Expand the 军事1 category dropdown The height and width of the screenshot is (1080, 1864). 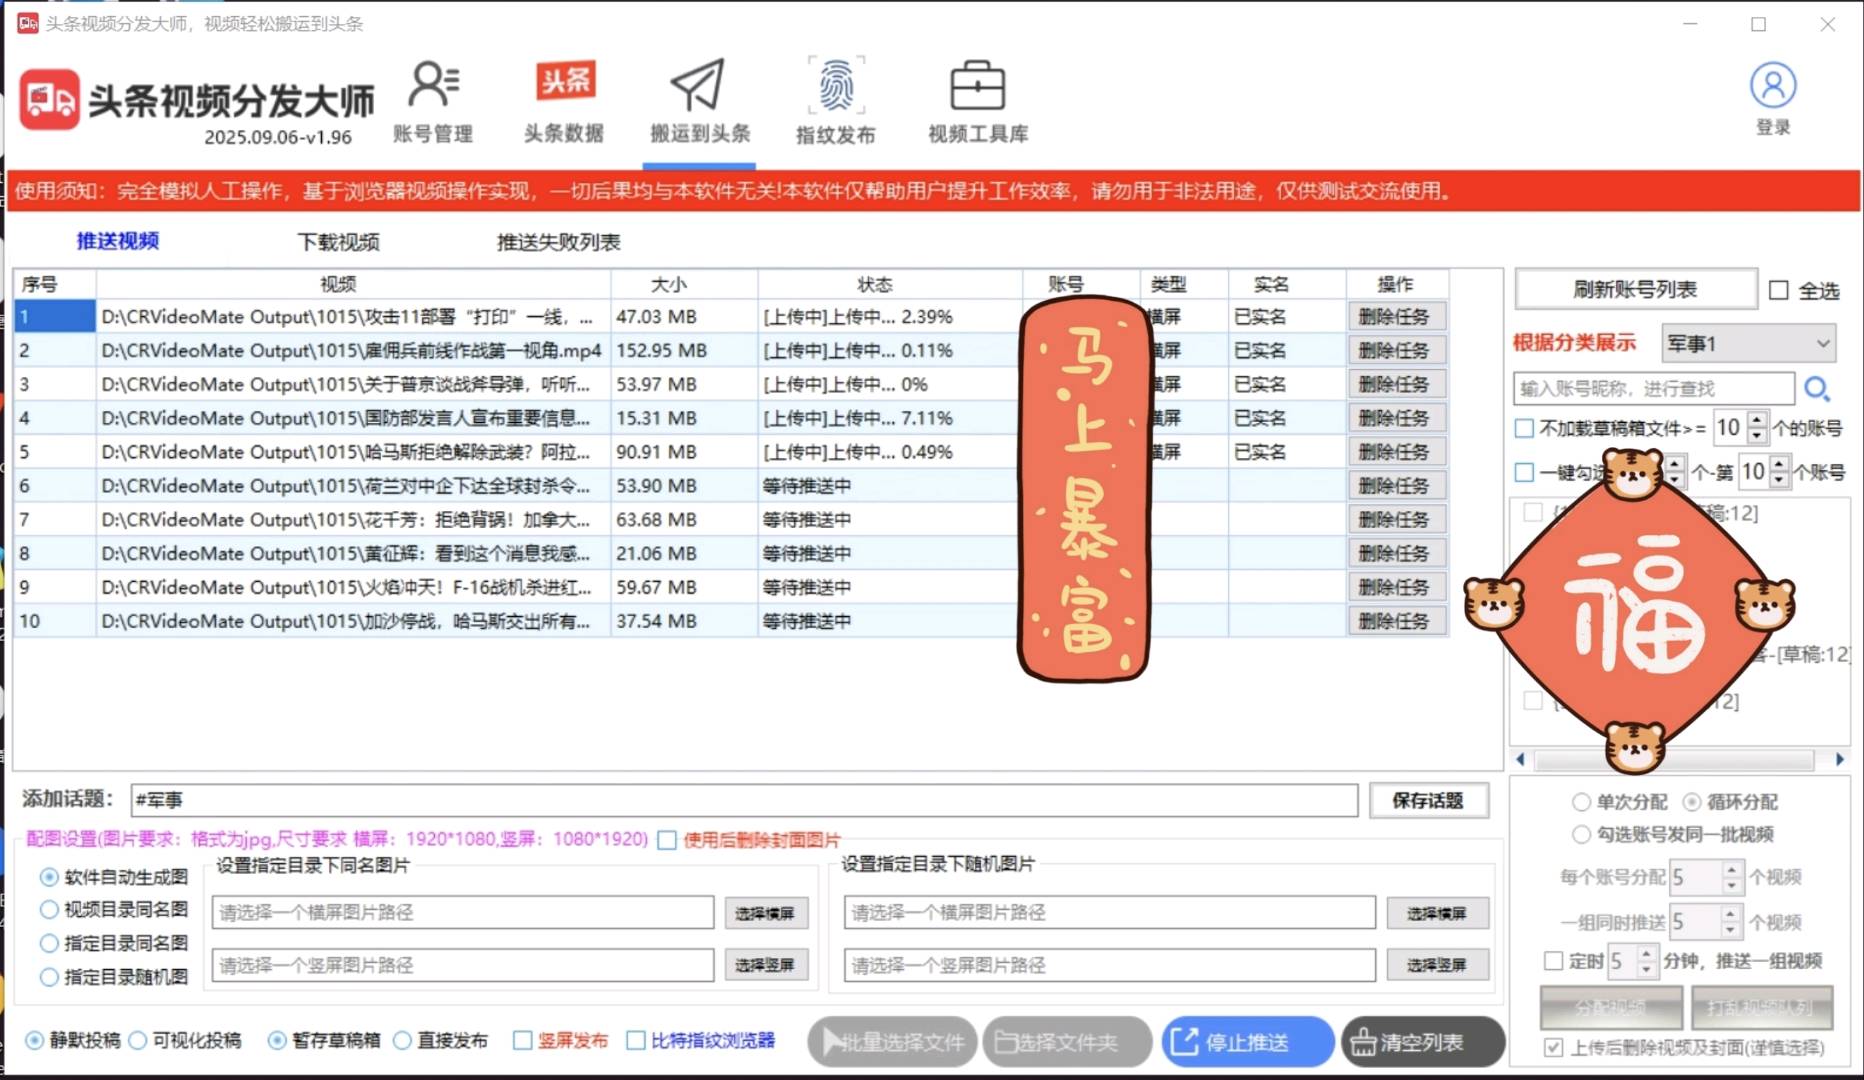(1822, 343)
